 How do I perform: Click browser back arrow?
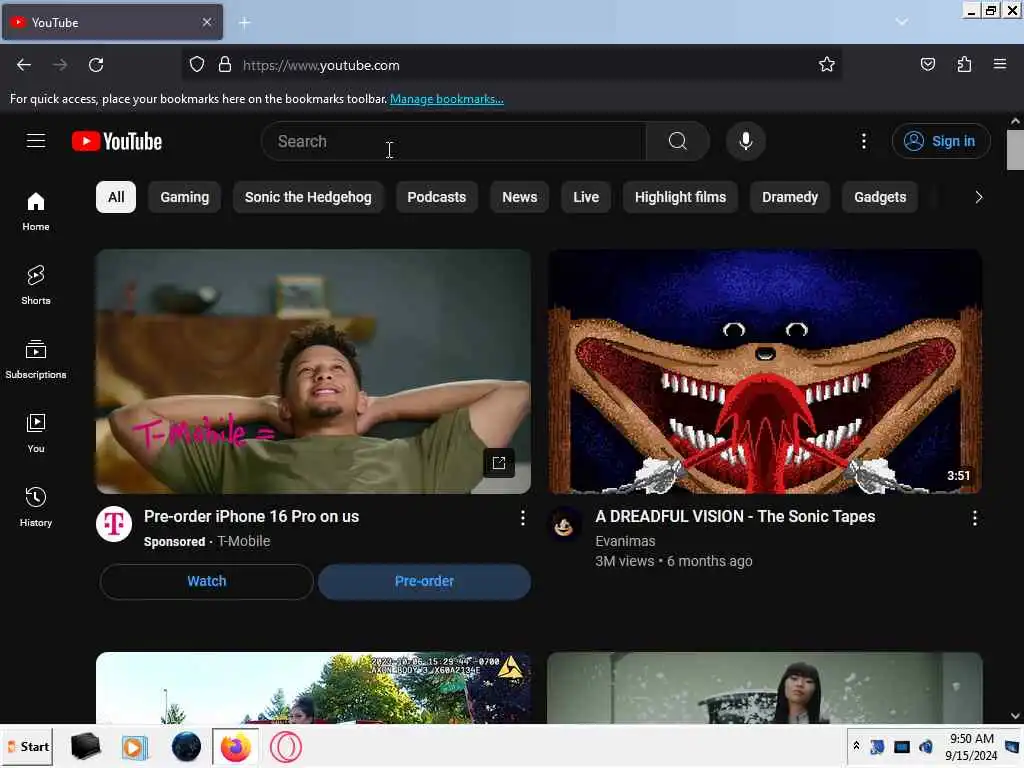(24, 65)
